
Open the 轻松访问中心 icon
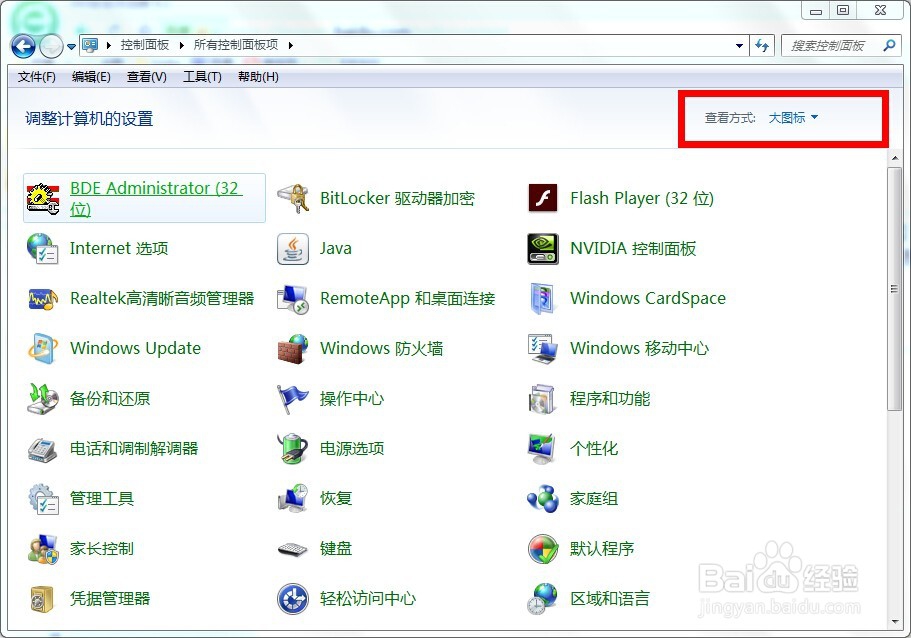tap(293, 598)
